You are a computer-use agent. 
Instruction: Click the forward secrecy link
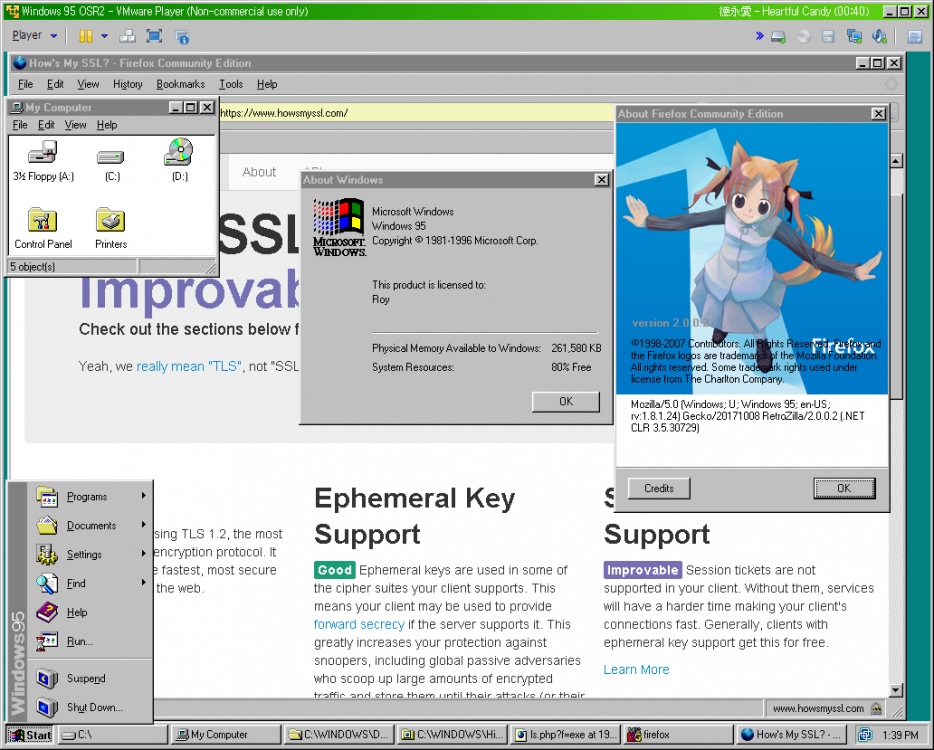358,624
